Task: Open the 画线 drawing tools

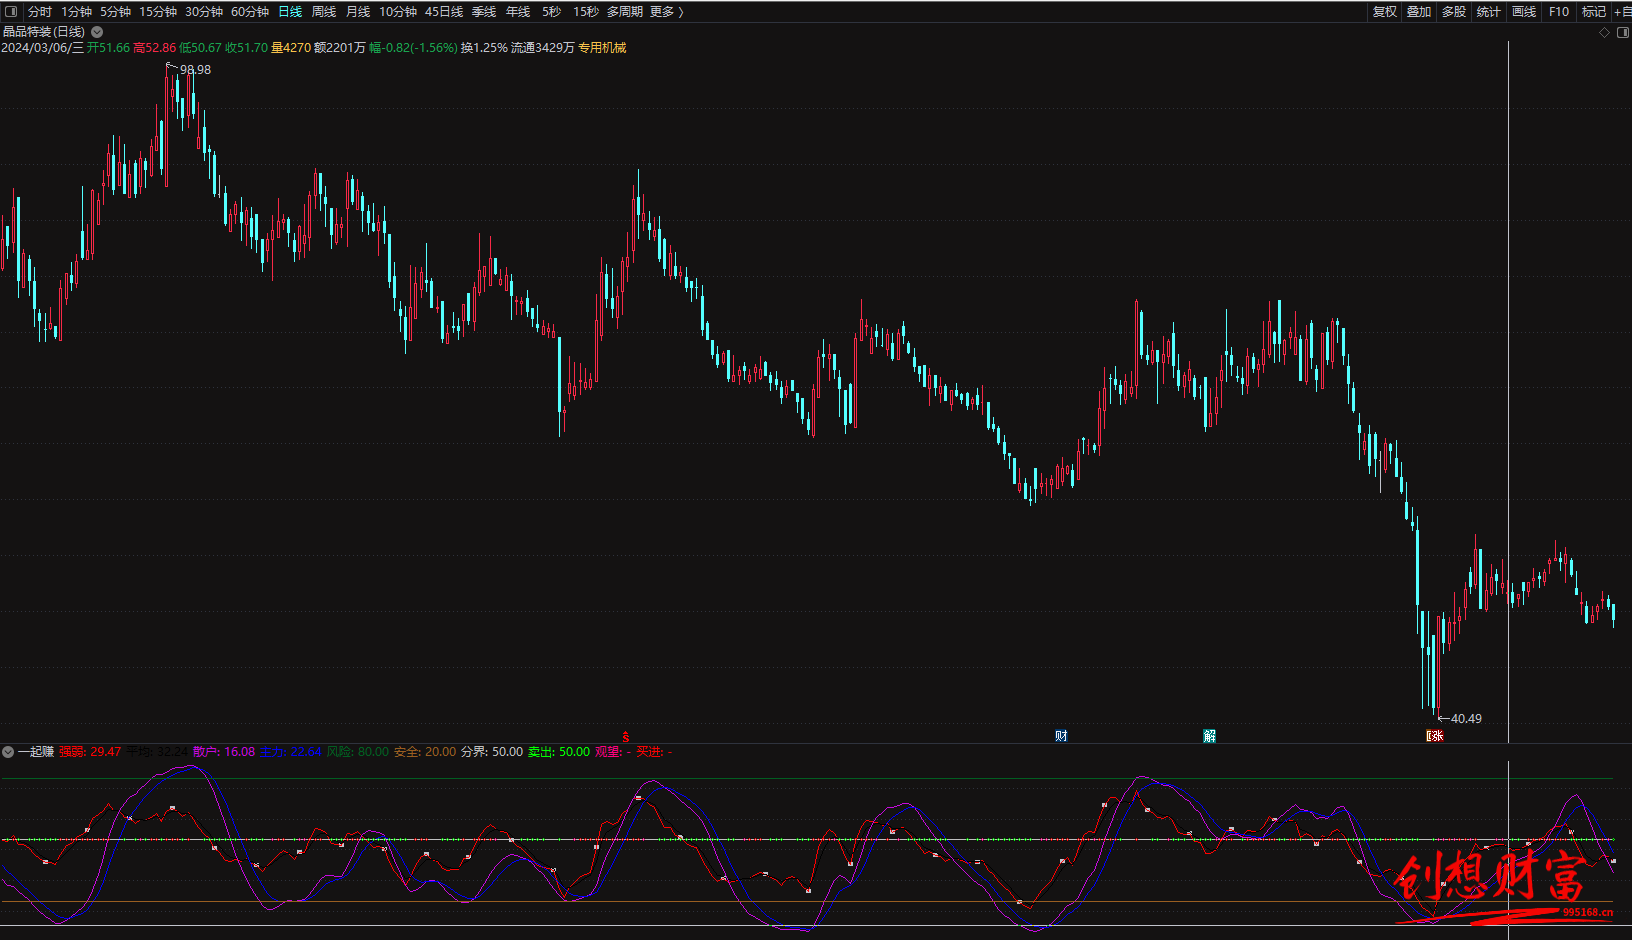Action: [1524, 12]
